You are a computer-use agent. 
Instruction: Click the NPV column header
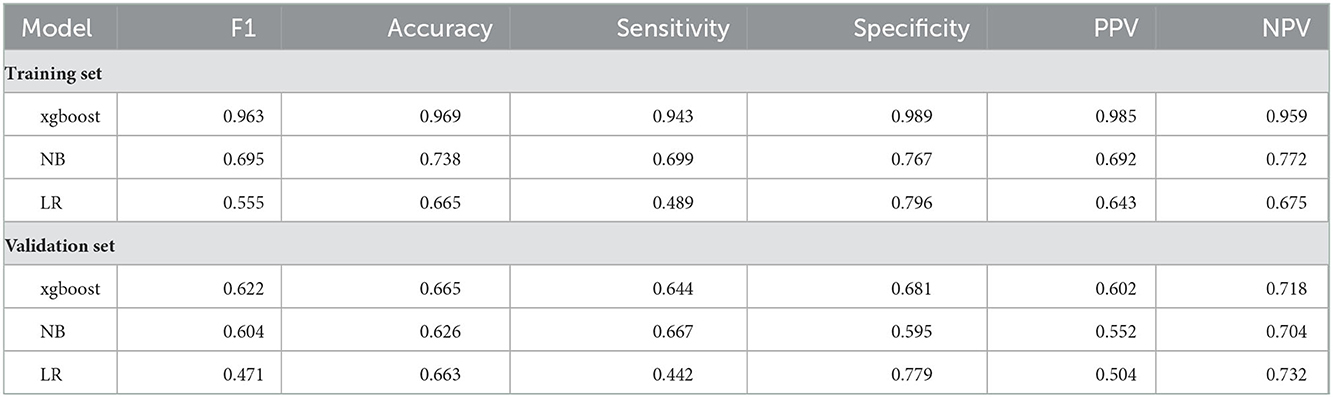tap(1285, 29)
